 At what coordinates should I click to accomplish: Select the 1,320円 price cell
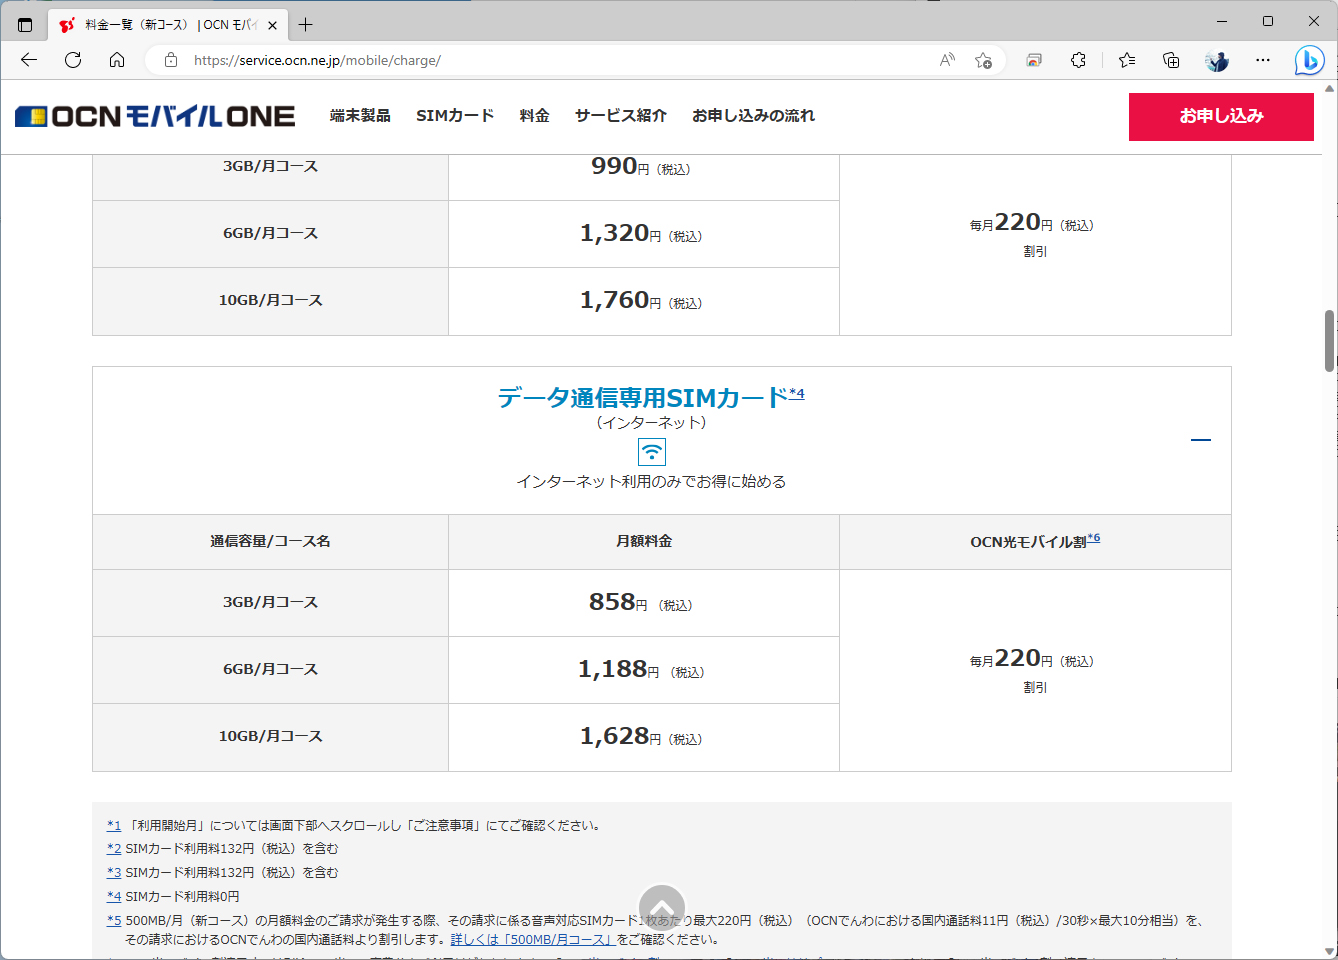point(644,234)
